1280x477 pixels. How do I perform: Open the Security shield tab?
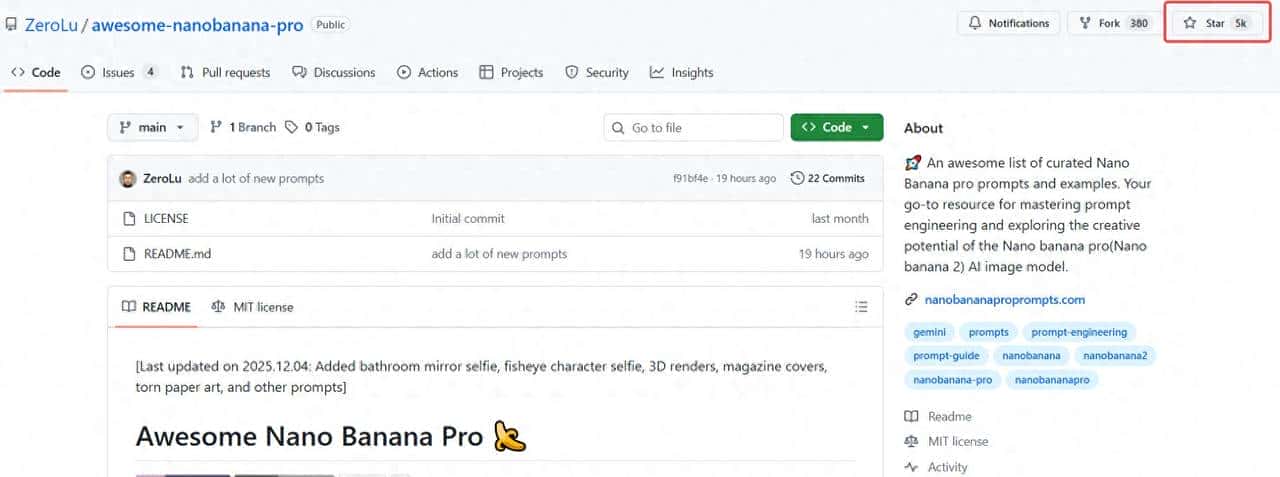pyautogui.click(x=572, y=72)
